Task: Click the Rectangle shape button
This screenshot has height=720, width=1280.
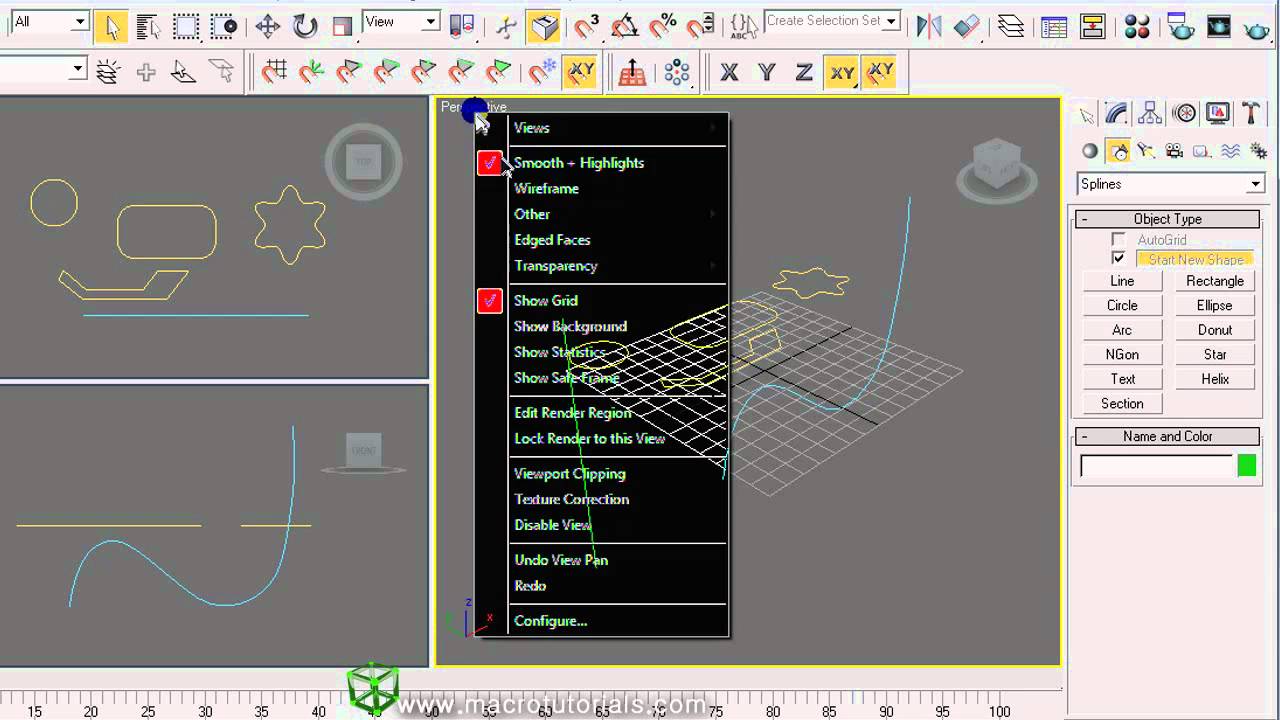Action: click(x=1215, y=281)
